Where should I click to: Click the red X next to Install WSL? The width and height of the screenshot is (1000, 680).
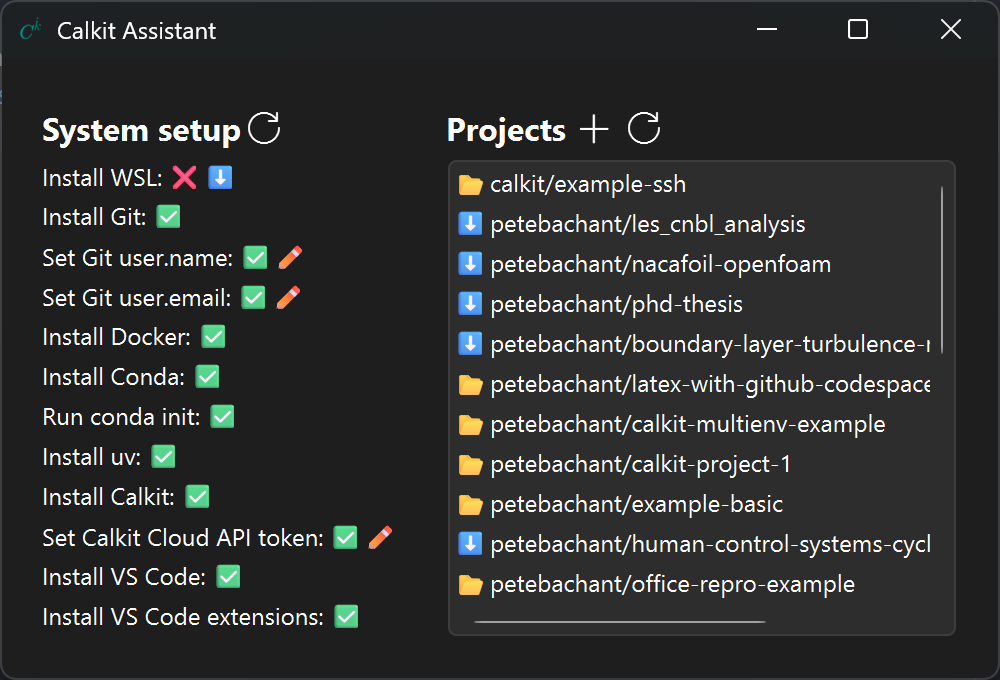click(x=184, y=177)
